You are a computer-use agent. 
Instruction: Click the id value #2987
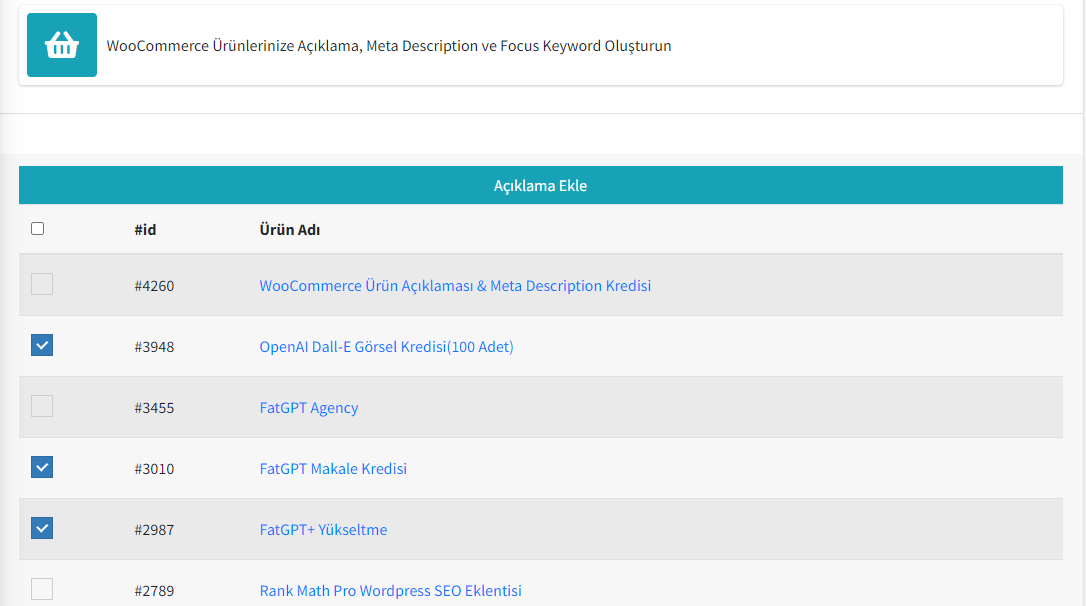click(154, 529)
